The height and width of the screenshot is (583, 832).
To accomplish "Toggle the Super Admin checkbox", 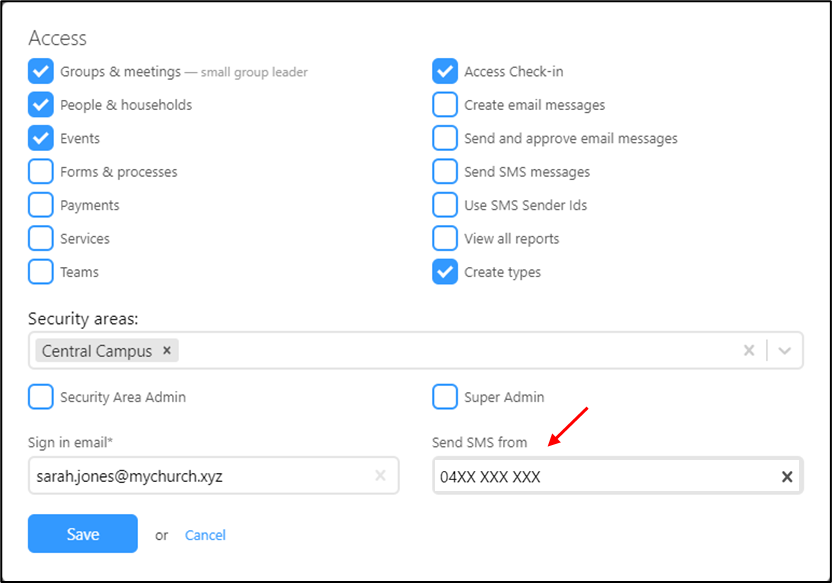I will tap(445, 397).
